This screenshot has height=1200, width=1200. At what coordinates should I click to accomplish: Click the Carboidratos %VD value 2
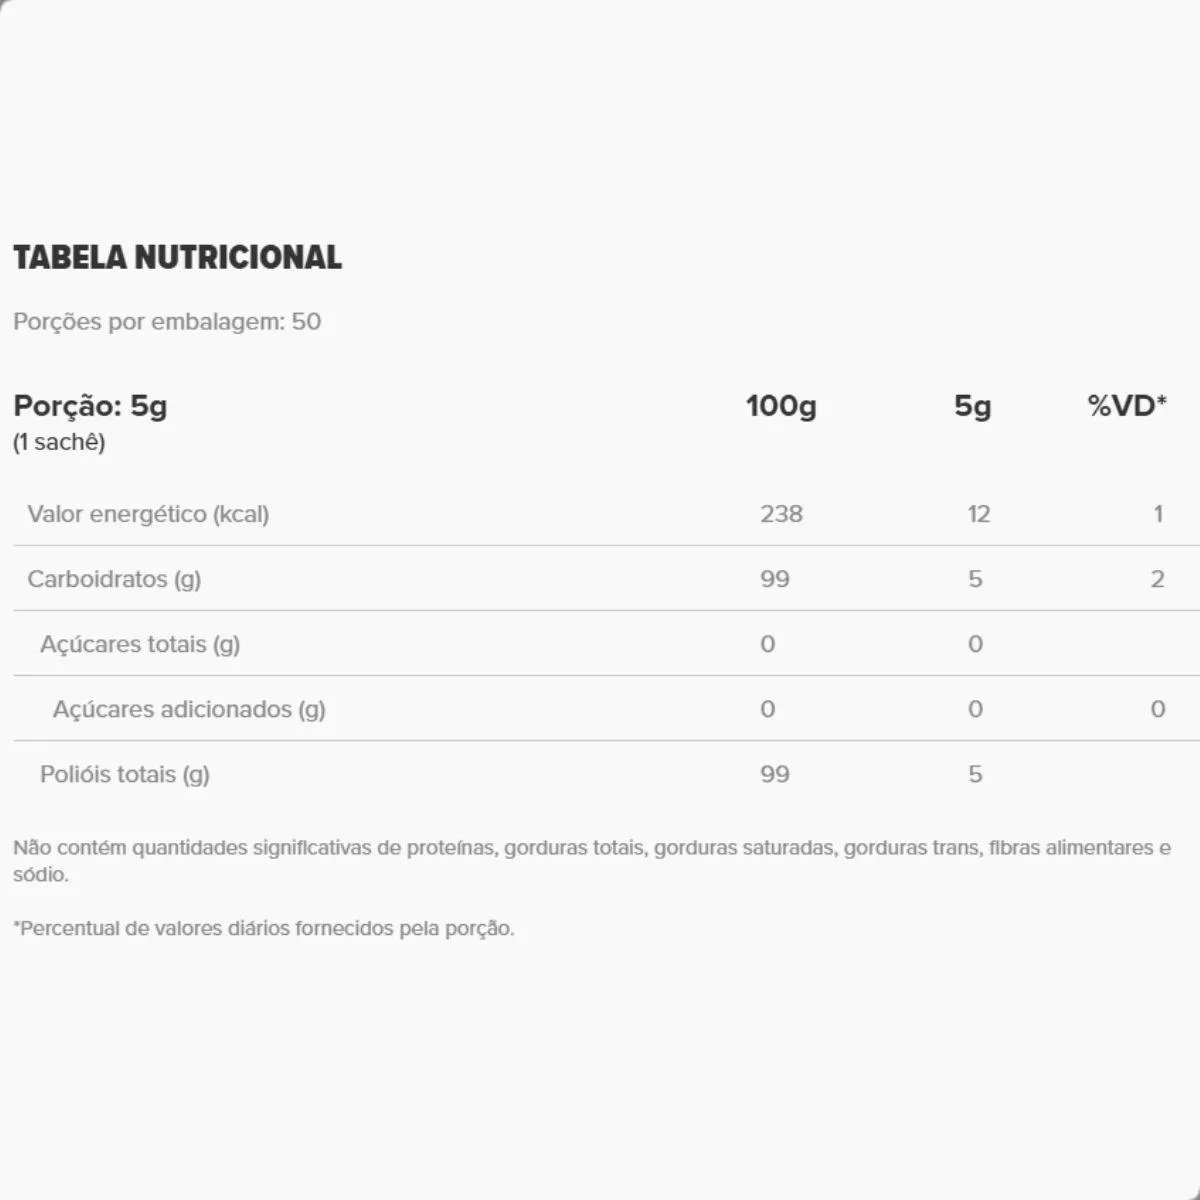point(1157,579)
